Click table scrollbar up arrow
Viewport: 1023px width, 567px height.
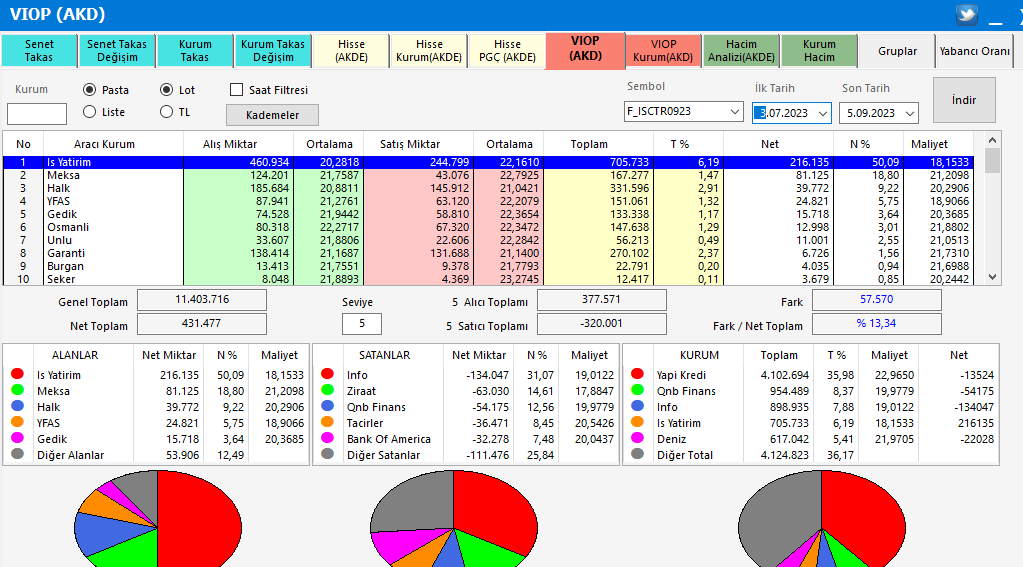pos(992,140)
